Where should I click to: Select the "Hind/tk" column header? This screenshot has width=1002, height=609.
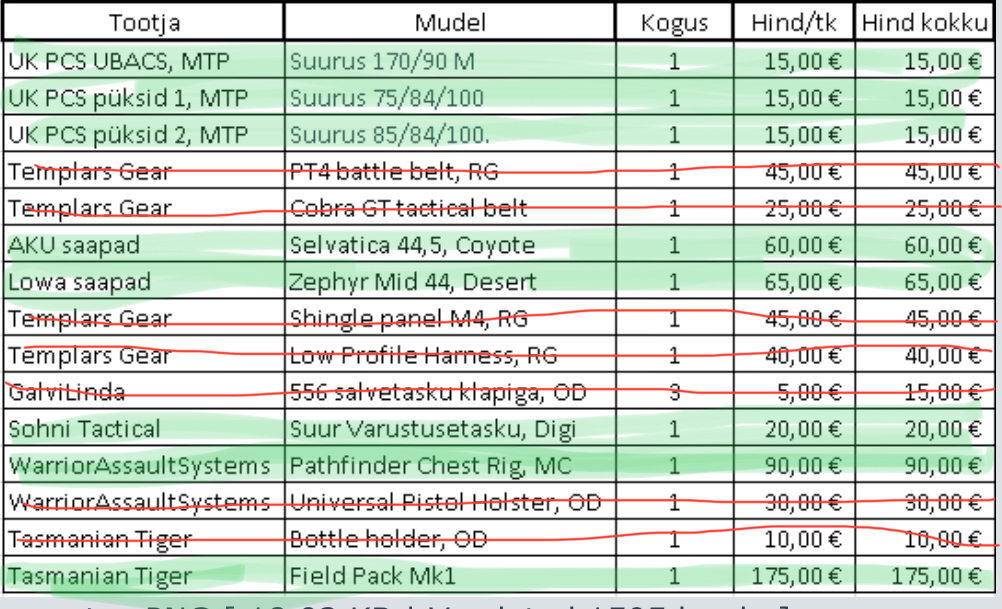pos(793,23)
